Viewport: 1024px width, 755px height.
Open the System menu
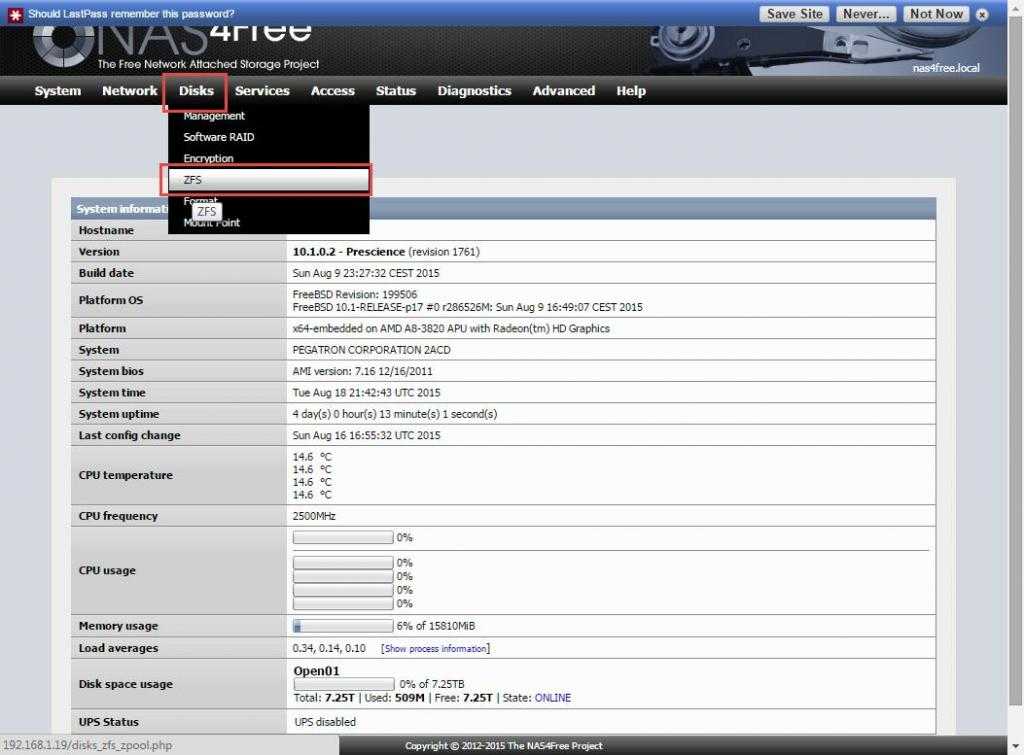[x=58, y=91]
